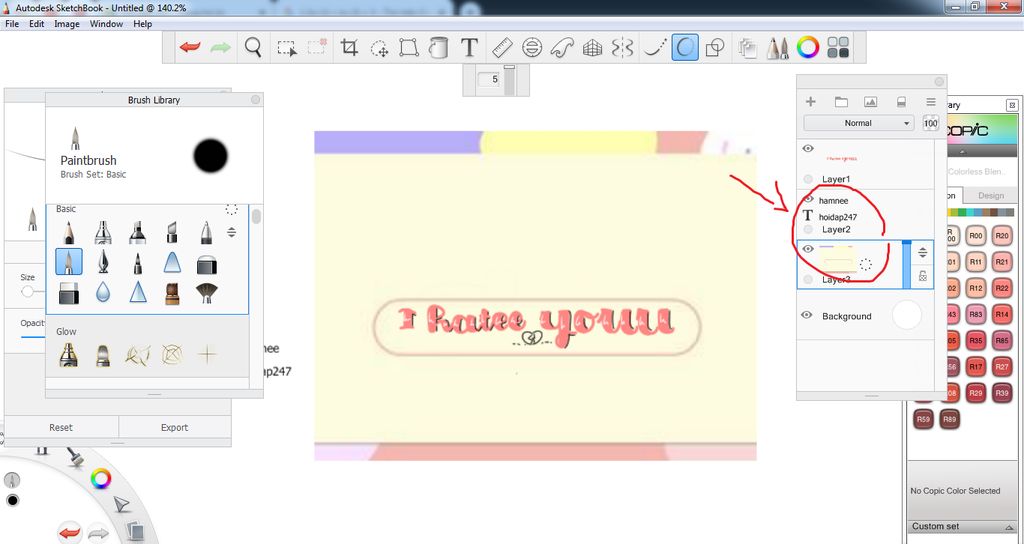Choose the Crop tool
Screen dimensions: 1024x544
[x=349, y=48]
